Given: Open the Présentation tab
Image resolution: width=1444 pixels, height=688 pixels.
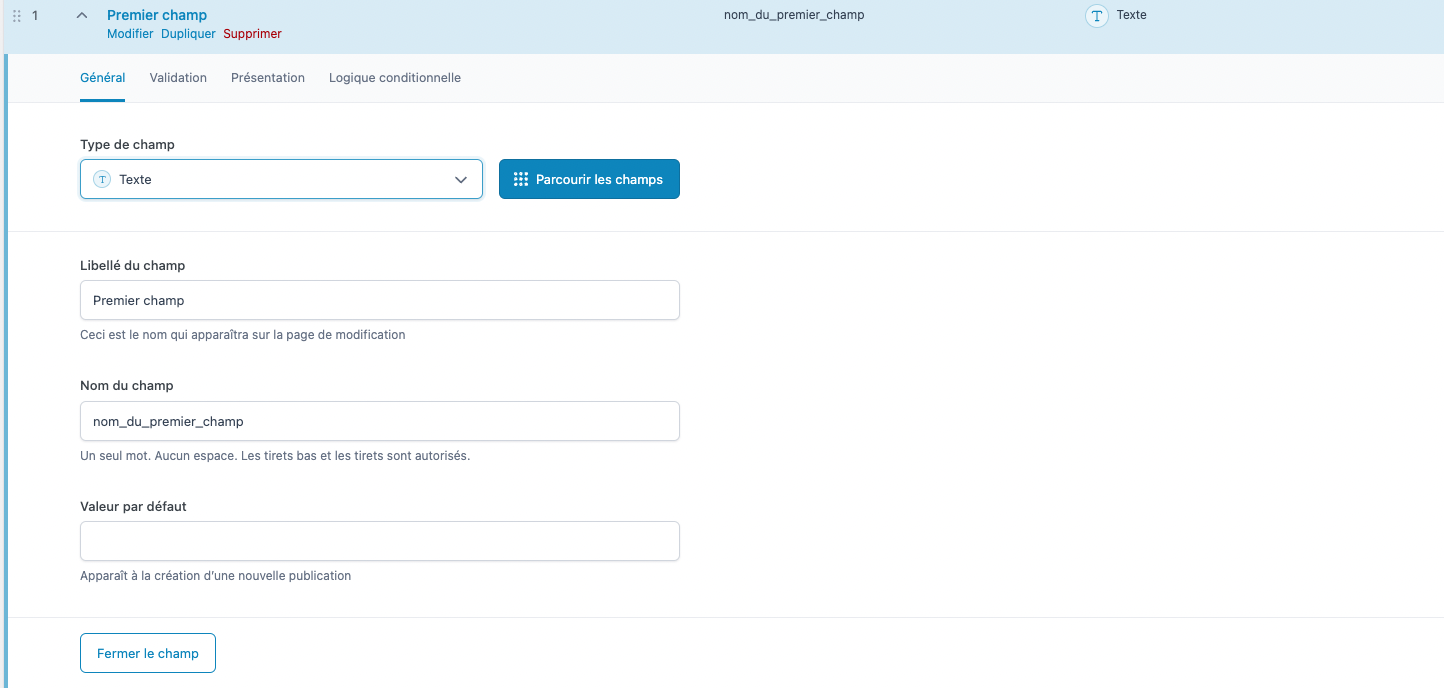Looking at the screenshot, I should [268, 78].
